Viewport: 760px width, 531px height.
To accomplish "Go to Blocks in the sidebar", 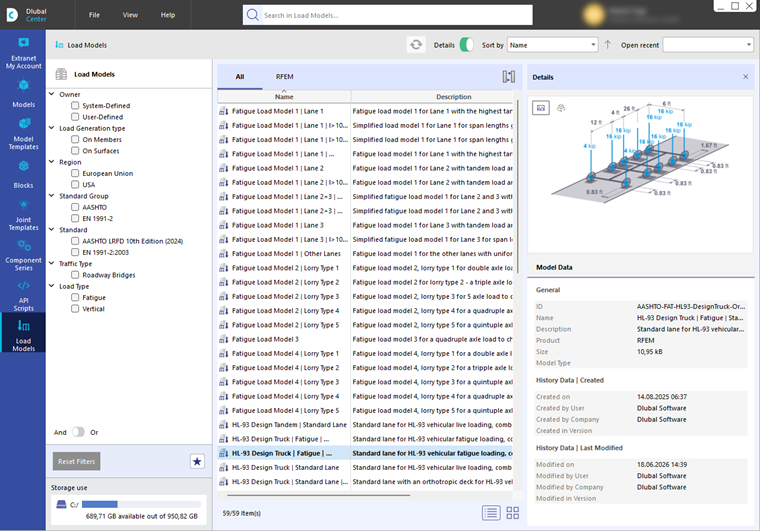I will (23, 174).
